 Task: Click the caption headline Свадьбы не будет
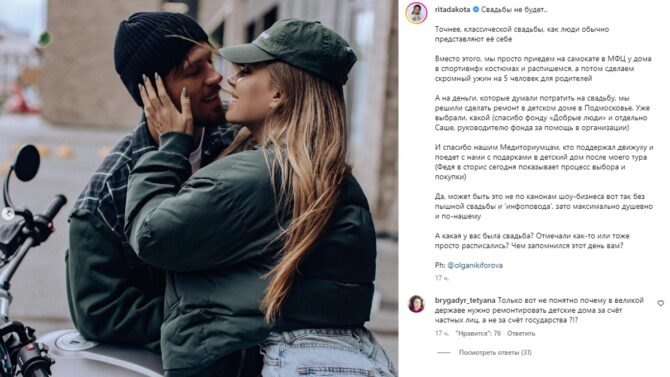pos(514,9)
